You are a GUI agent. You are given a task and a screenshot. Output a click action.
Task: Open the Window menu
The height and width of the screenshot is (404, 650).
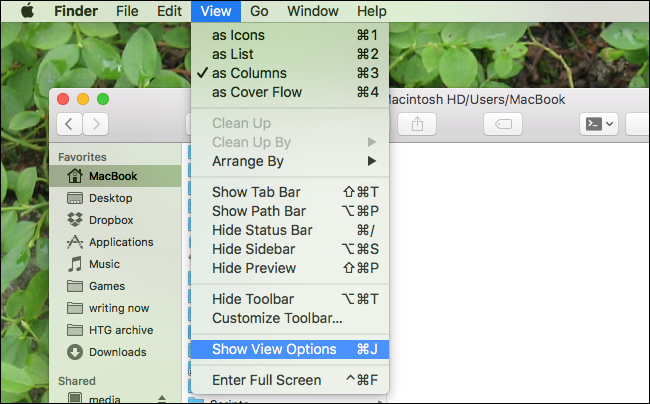click(313, 11)
